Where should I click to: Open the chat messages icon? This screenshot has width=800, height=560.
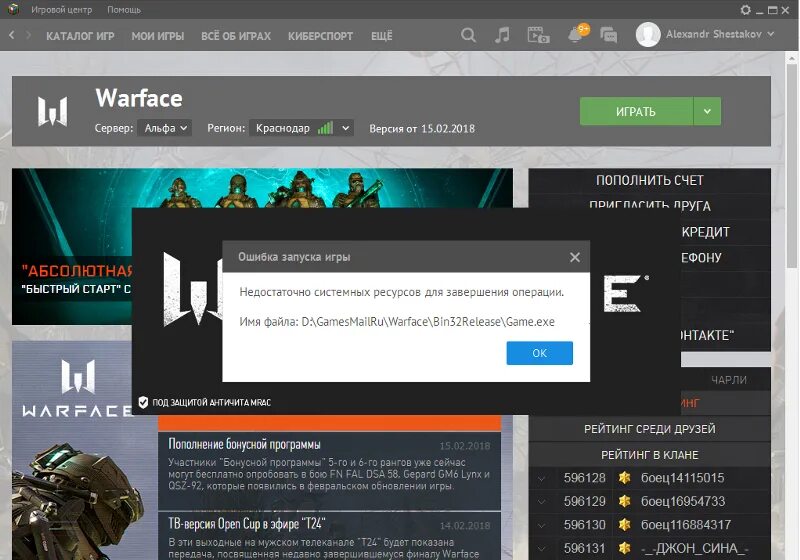(609, 35)
